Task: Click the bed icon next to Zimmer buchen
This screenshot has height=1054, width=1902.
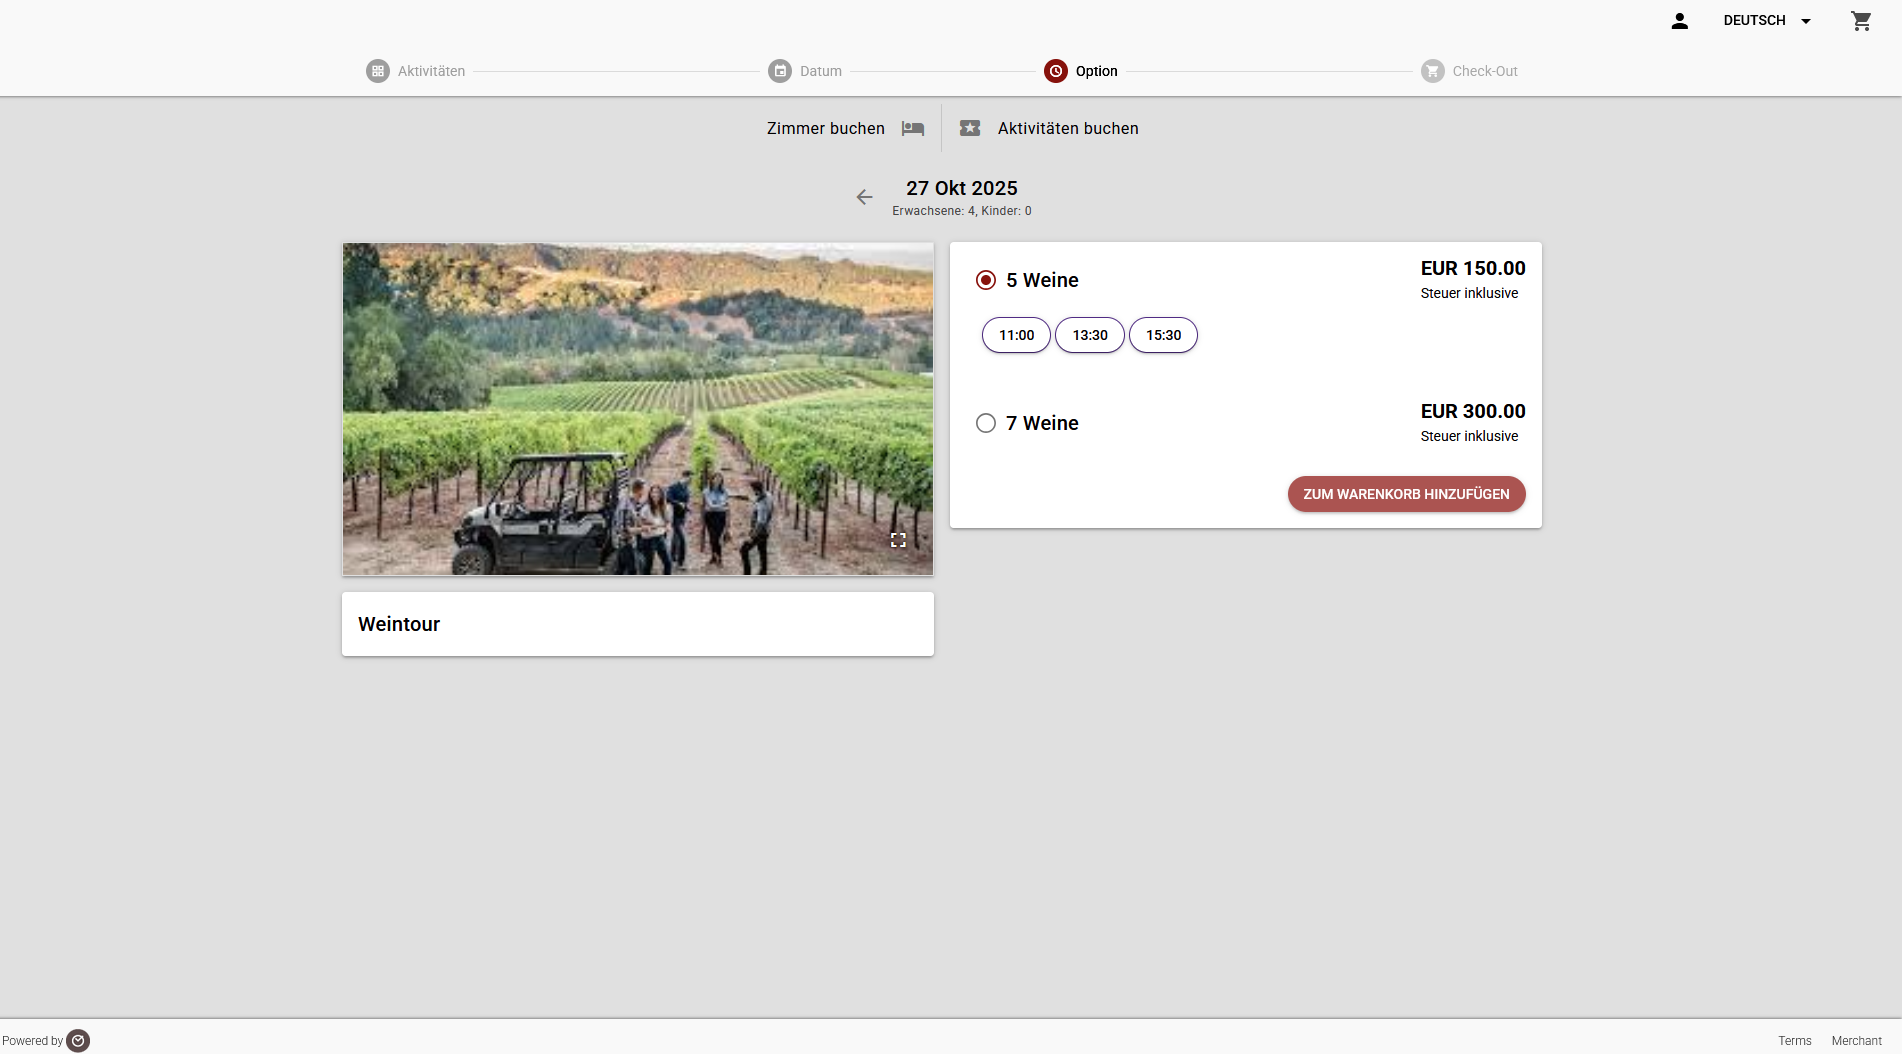Action: pos(912,128)
